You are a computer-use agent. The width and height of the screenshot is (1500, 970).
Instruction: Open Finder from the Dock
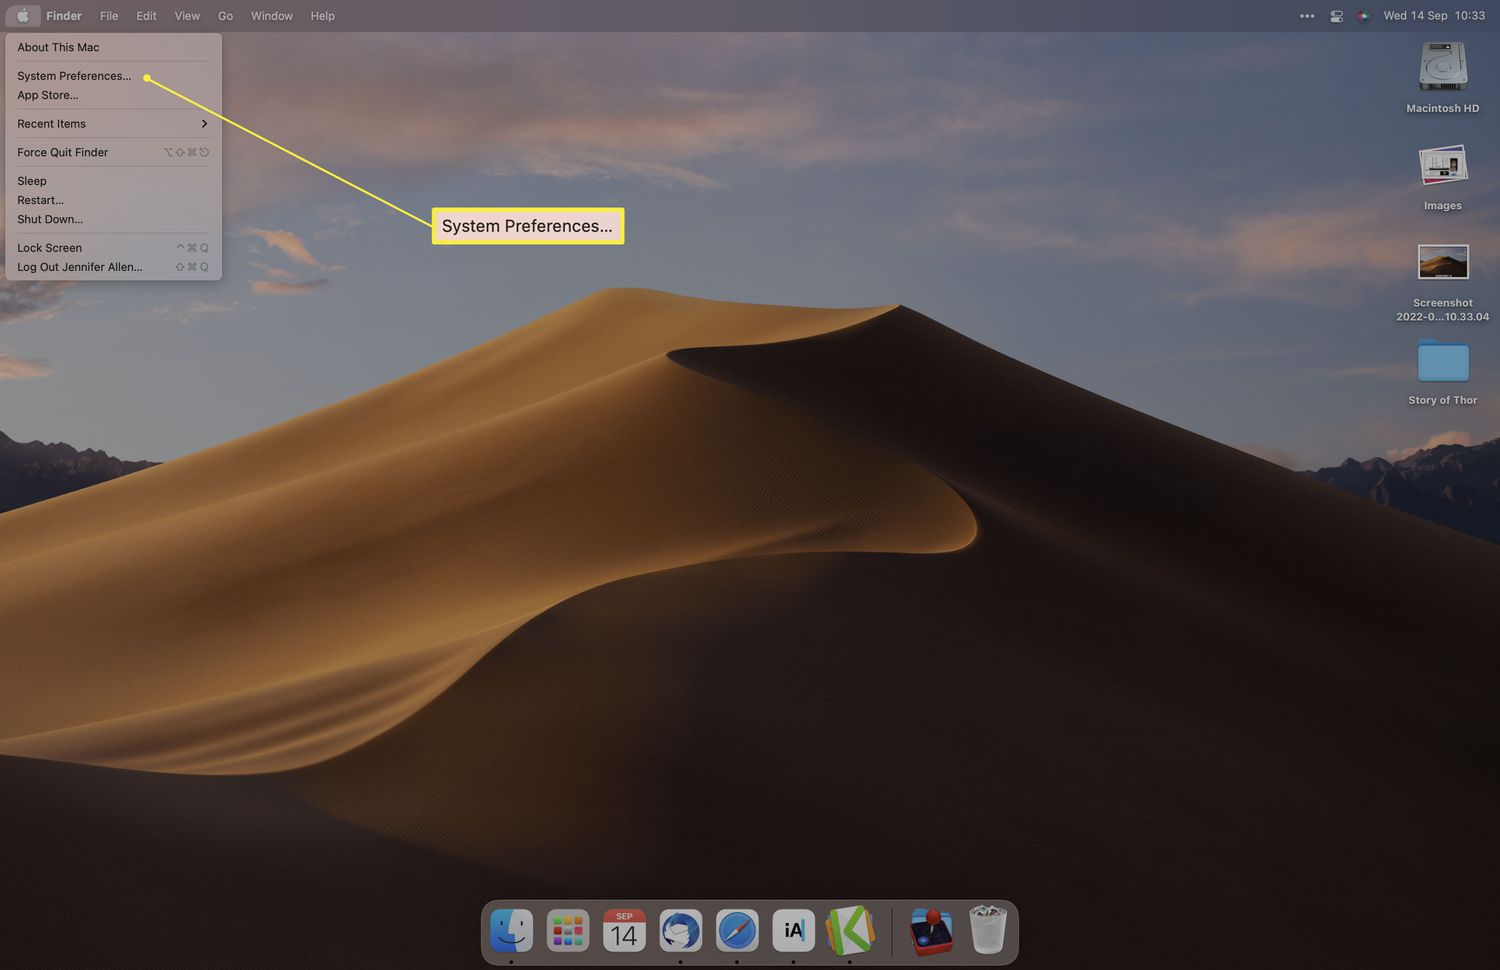[511, 931]
